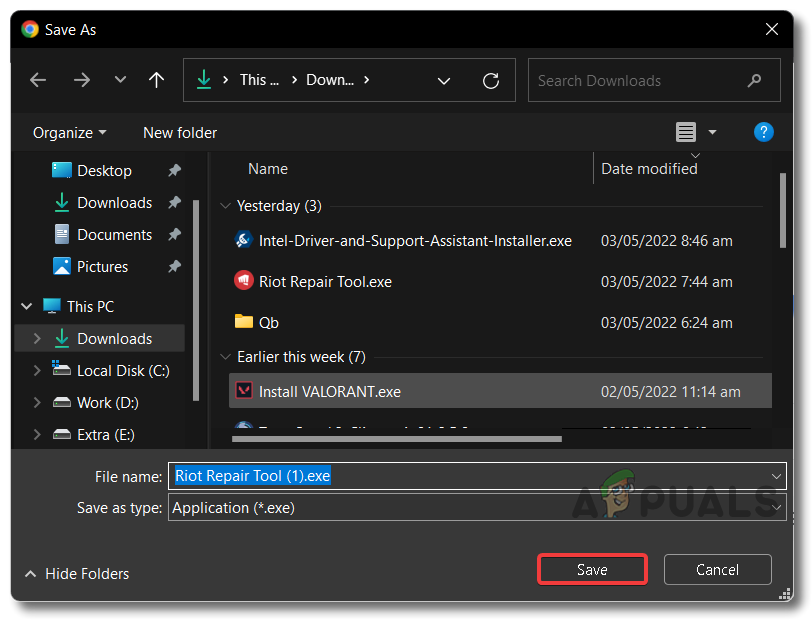The image size is (812, 620).
Task: Click the search magnifier icon
Action: [754, 80]
